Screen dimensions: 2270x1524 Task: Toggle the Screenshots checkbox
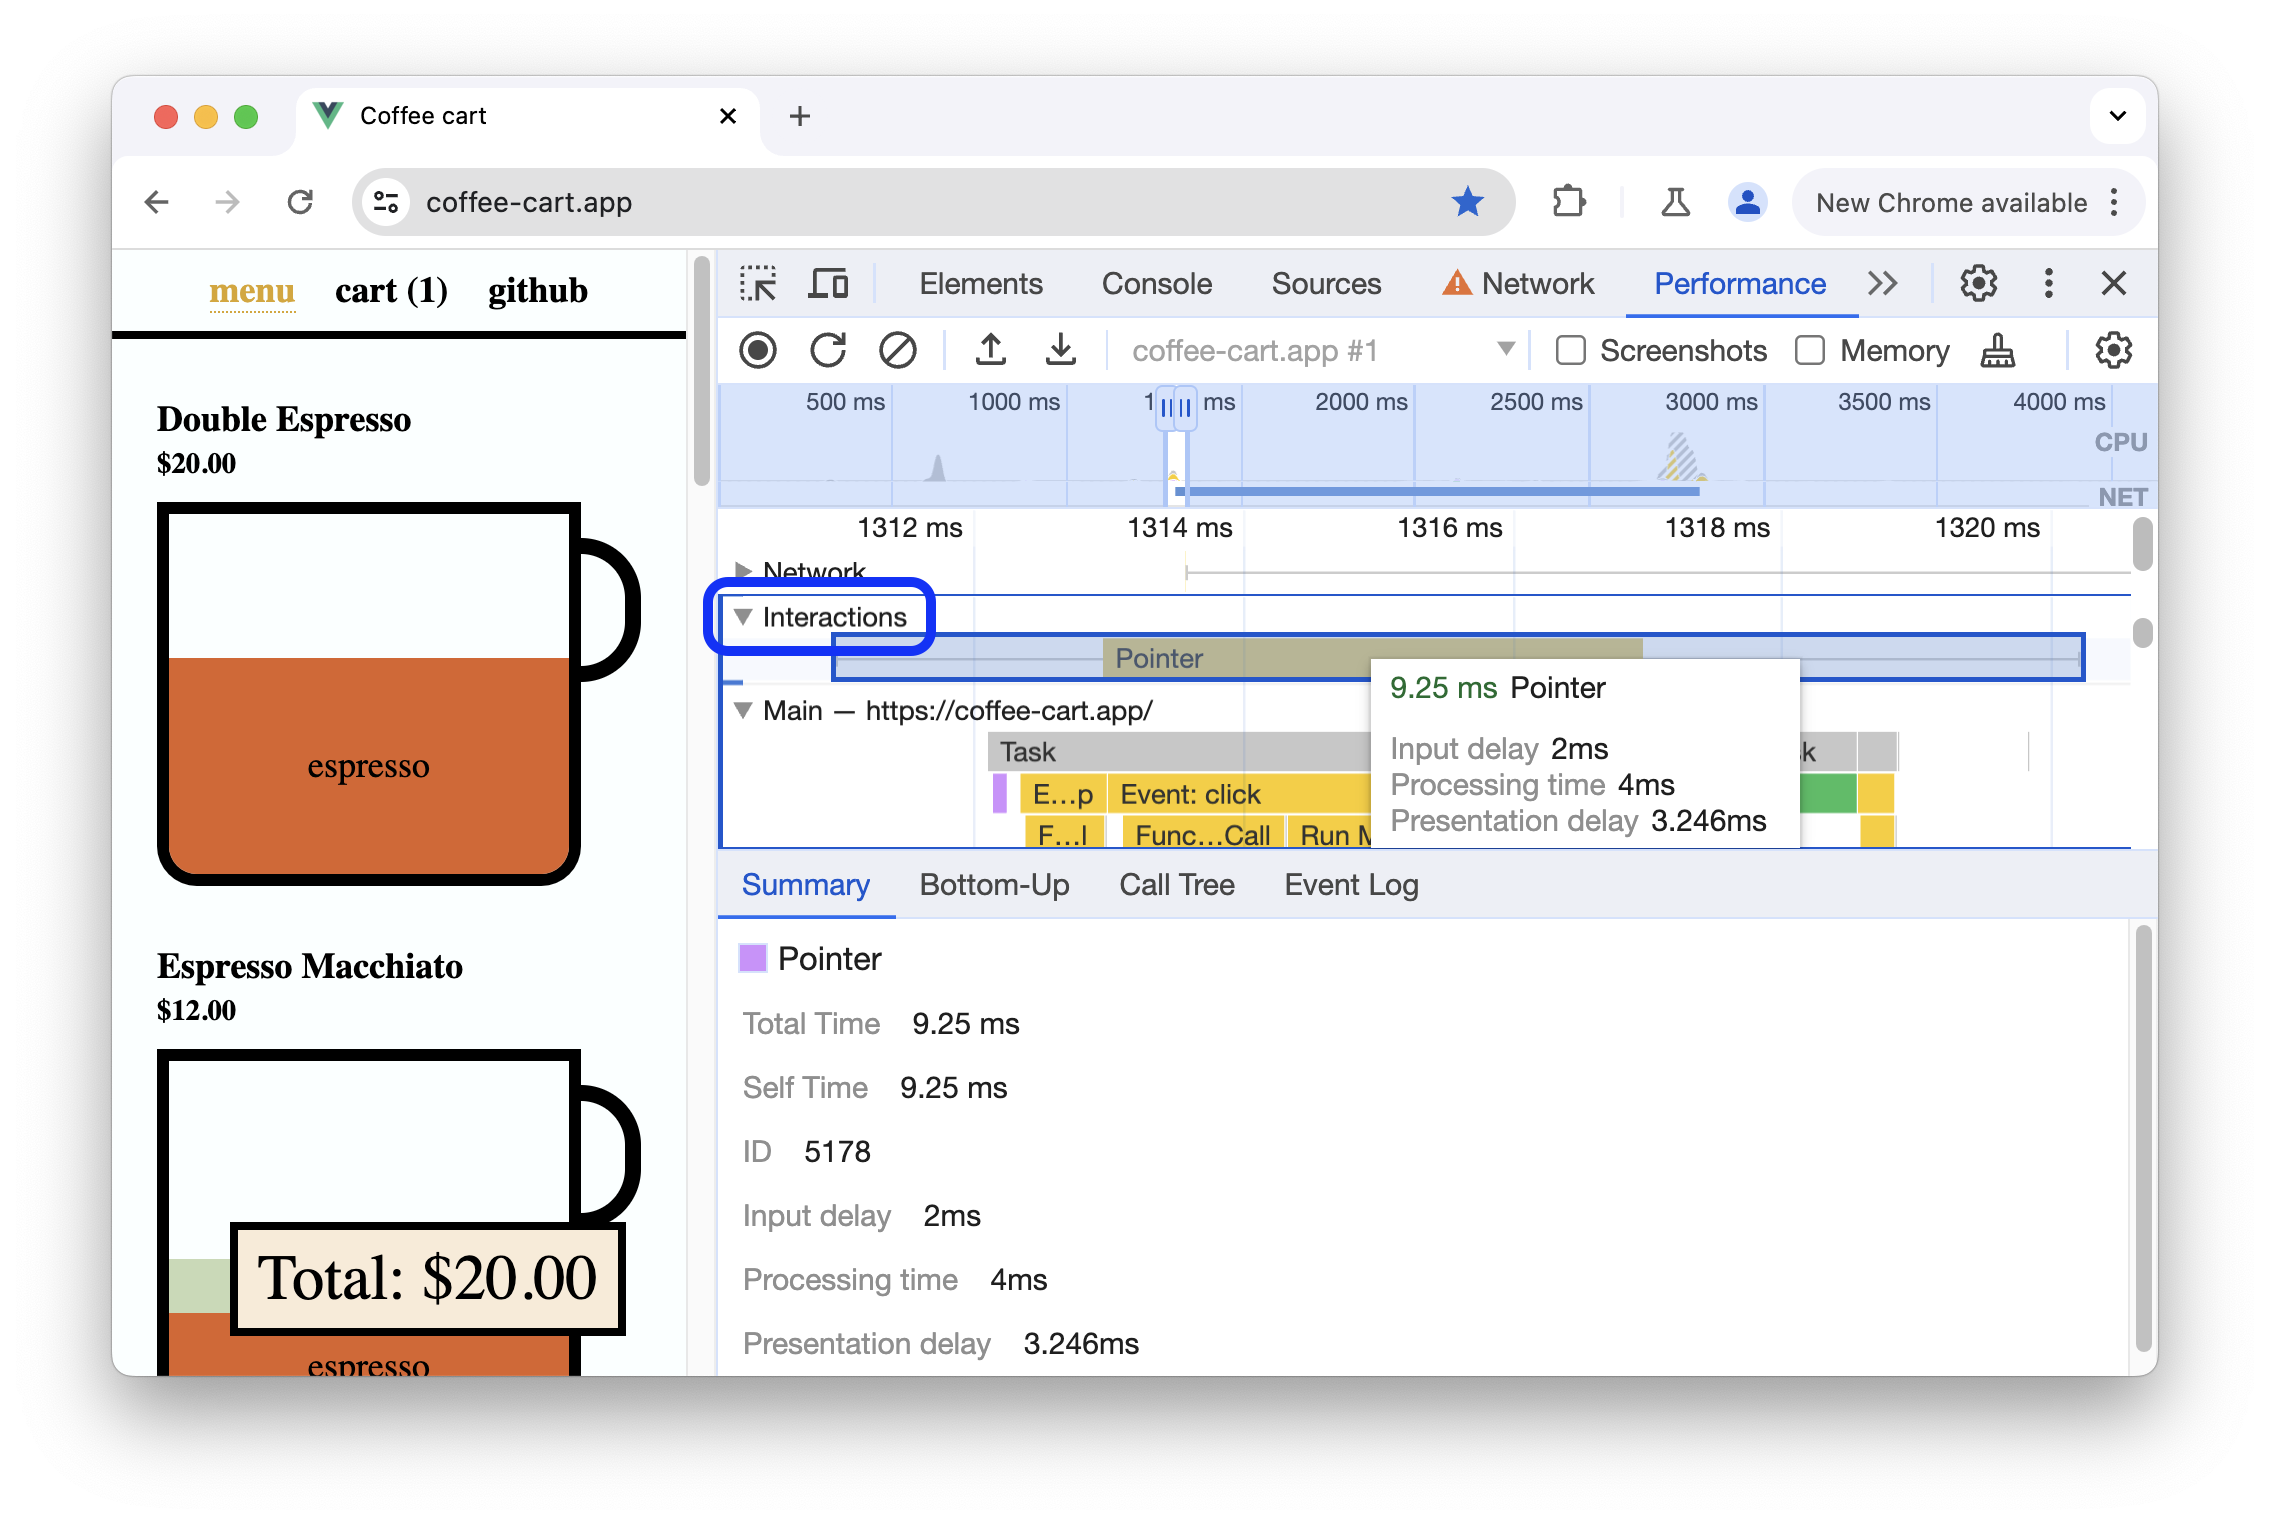tap(1566, 350)
